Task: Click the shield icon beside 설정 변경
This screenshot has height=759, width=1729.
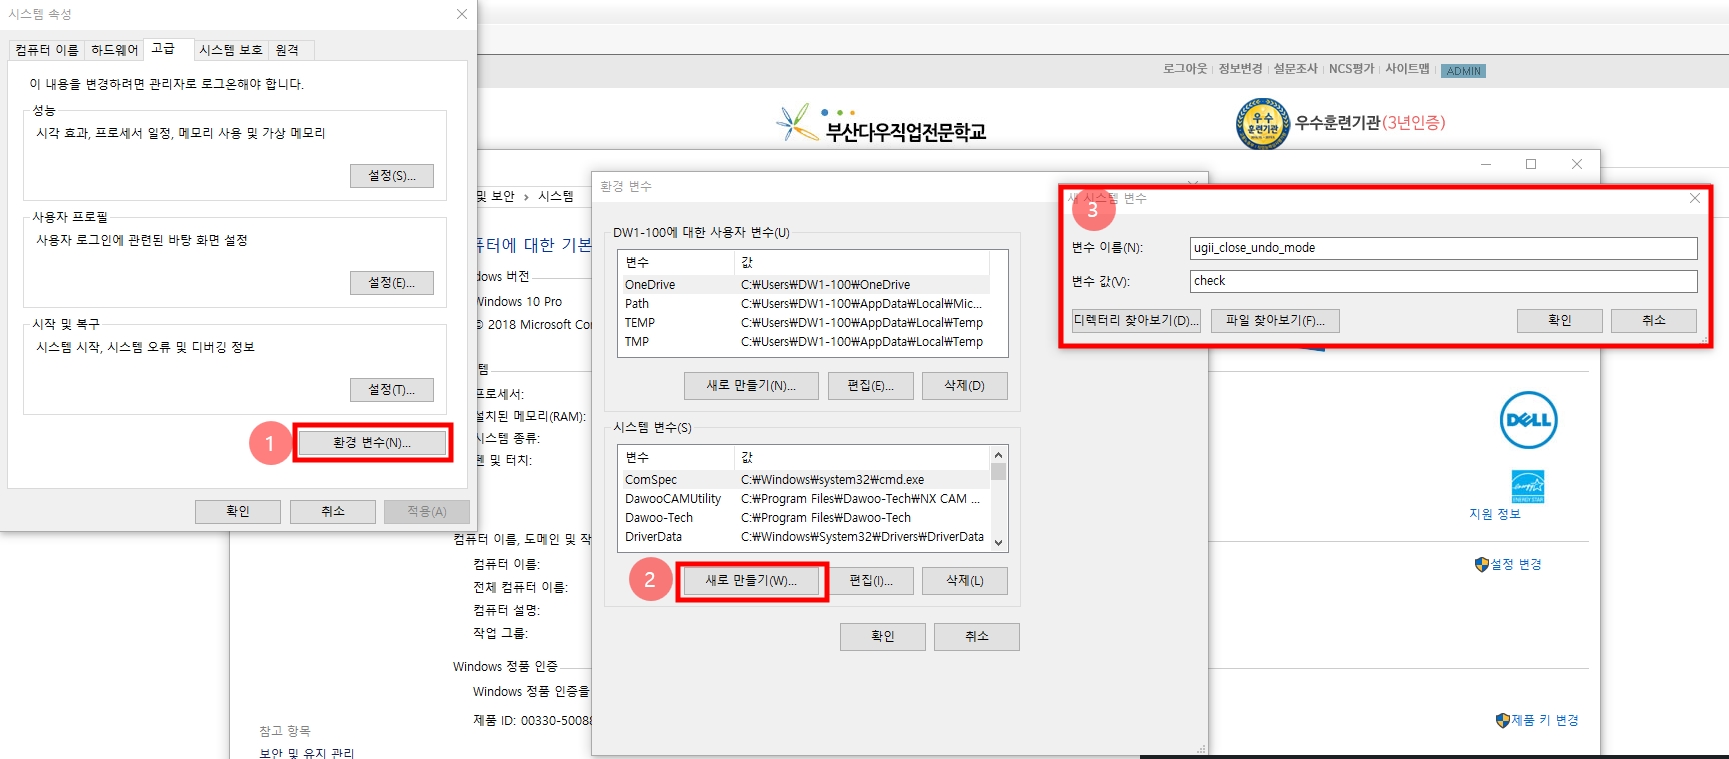Action: click(x=1481, y=564)
